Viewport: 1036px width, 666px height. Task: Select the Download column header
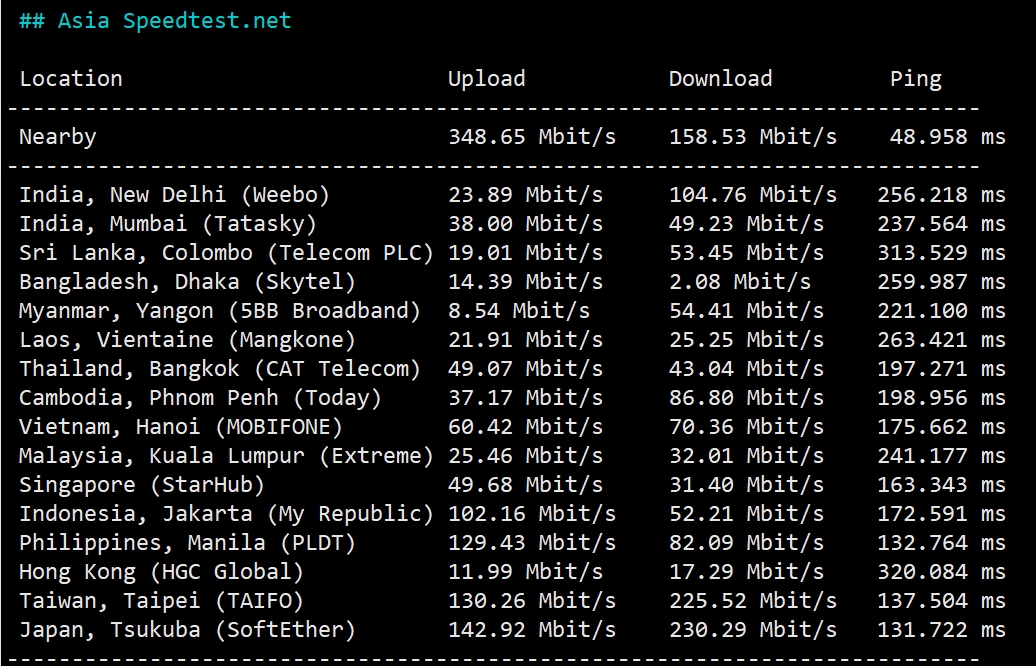tap(720, 79)
